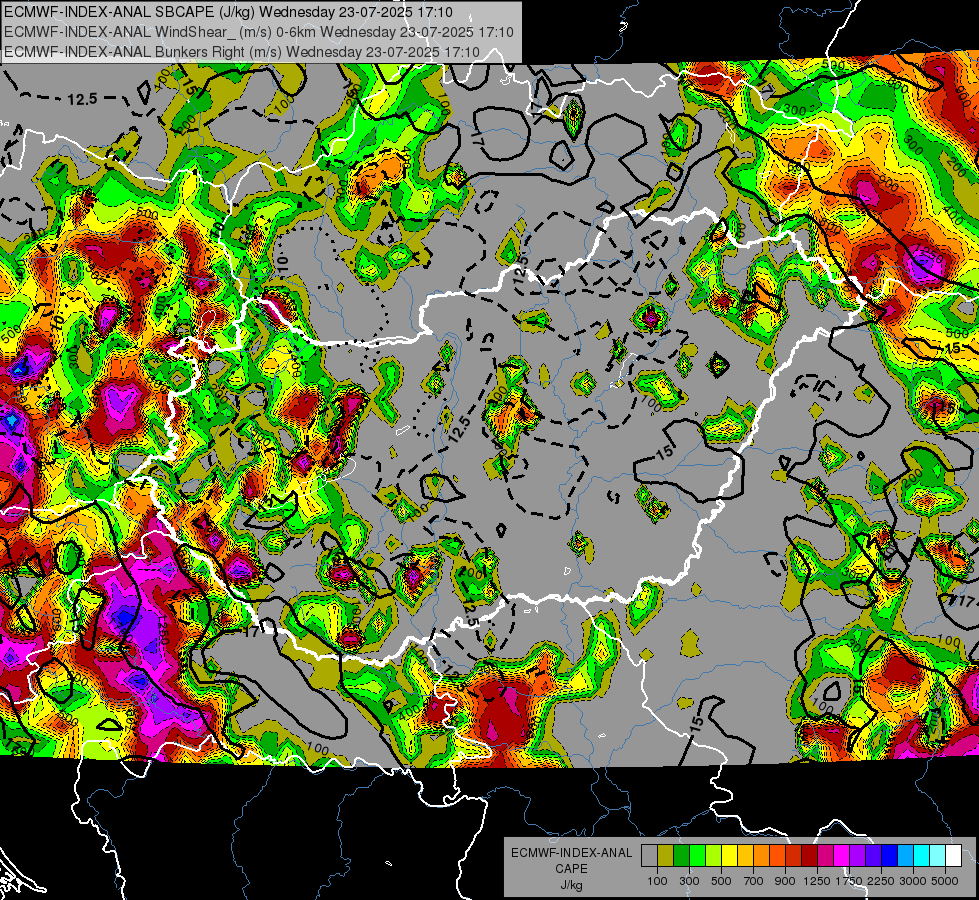This screenshot has width=979, height=900.
Task: Click the legend value 100
Action: (x=657, y=881)
